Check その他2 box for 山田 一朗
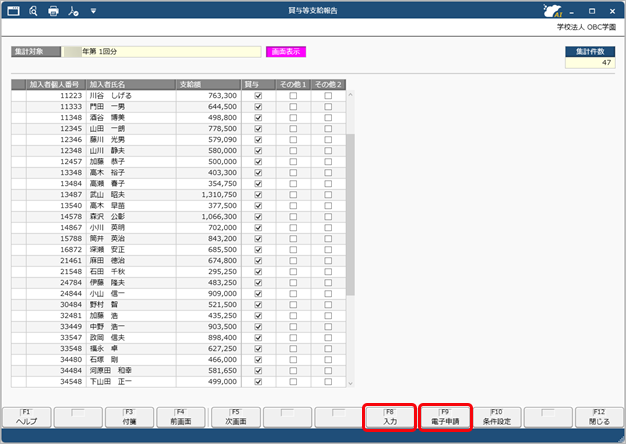Image resolution: width=626 pixels, height=444 pixels. point(328,128)
